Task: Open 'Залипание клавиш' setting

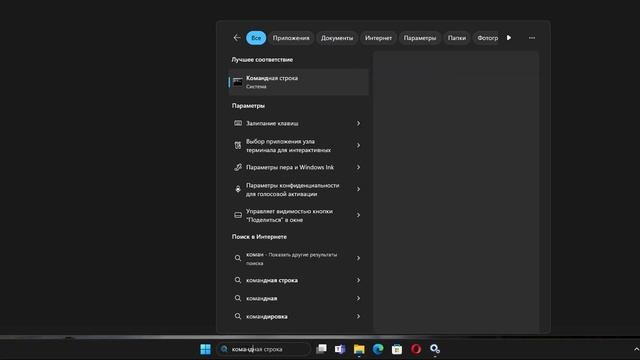Action: [x=298, y=123]
